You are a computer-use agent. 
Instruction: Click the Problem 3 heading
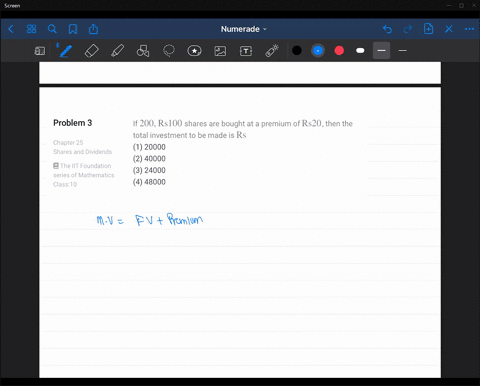(x=73, y=123)
